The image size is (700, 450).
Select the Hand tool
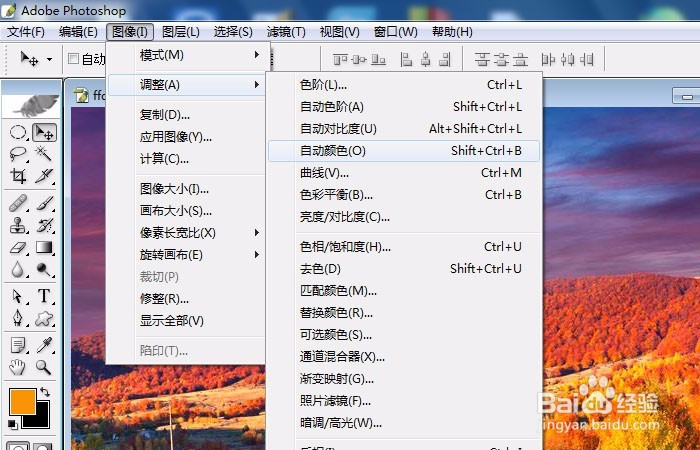pos(18,367)
